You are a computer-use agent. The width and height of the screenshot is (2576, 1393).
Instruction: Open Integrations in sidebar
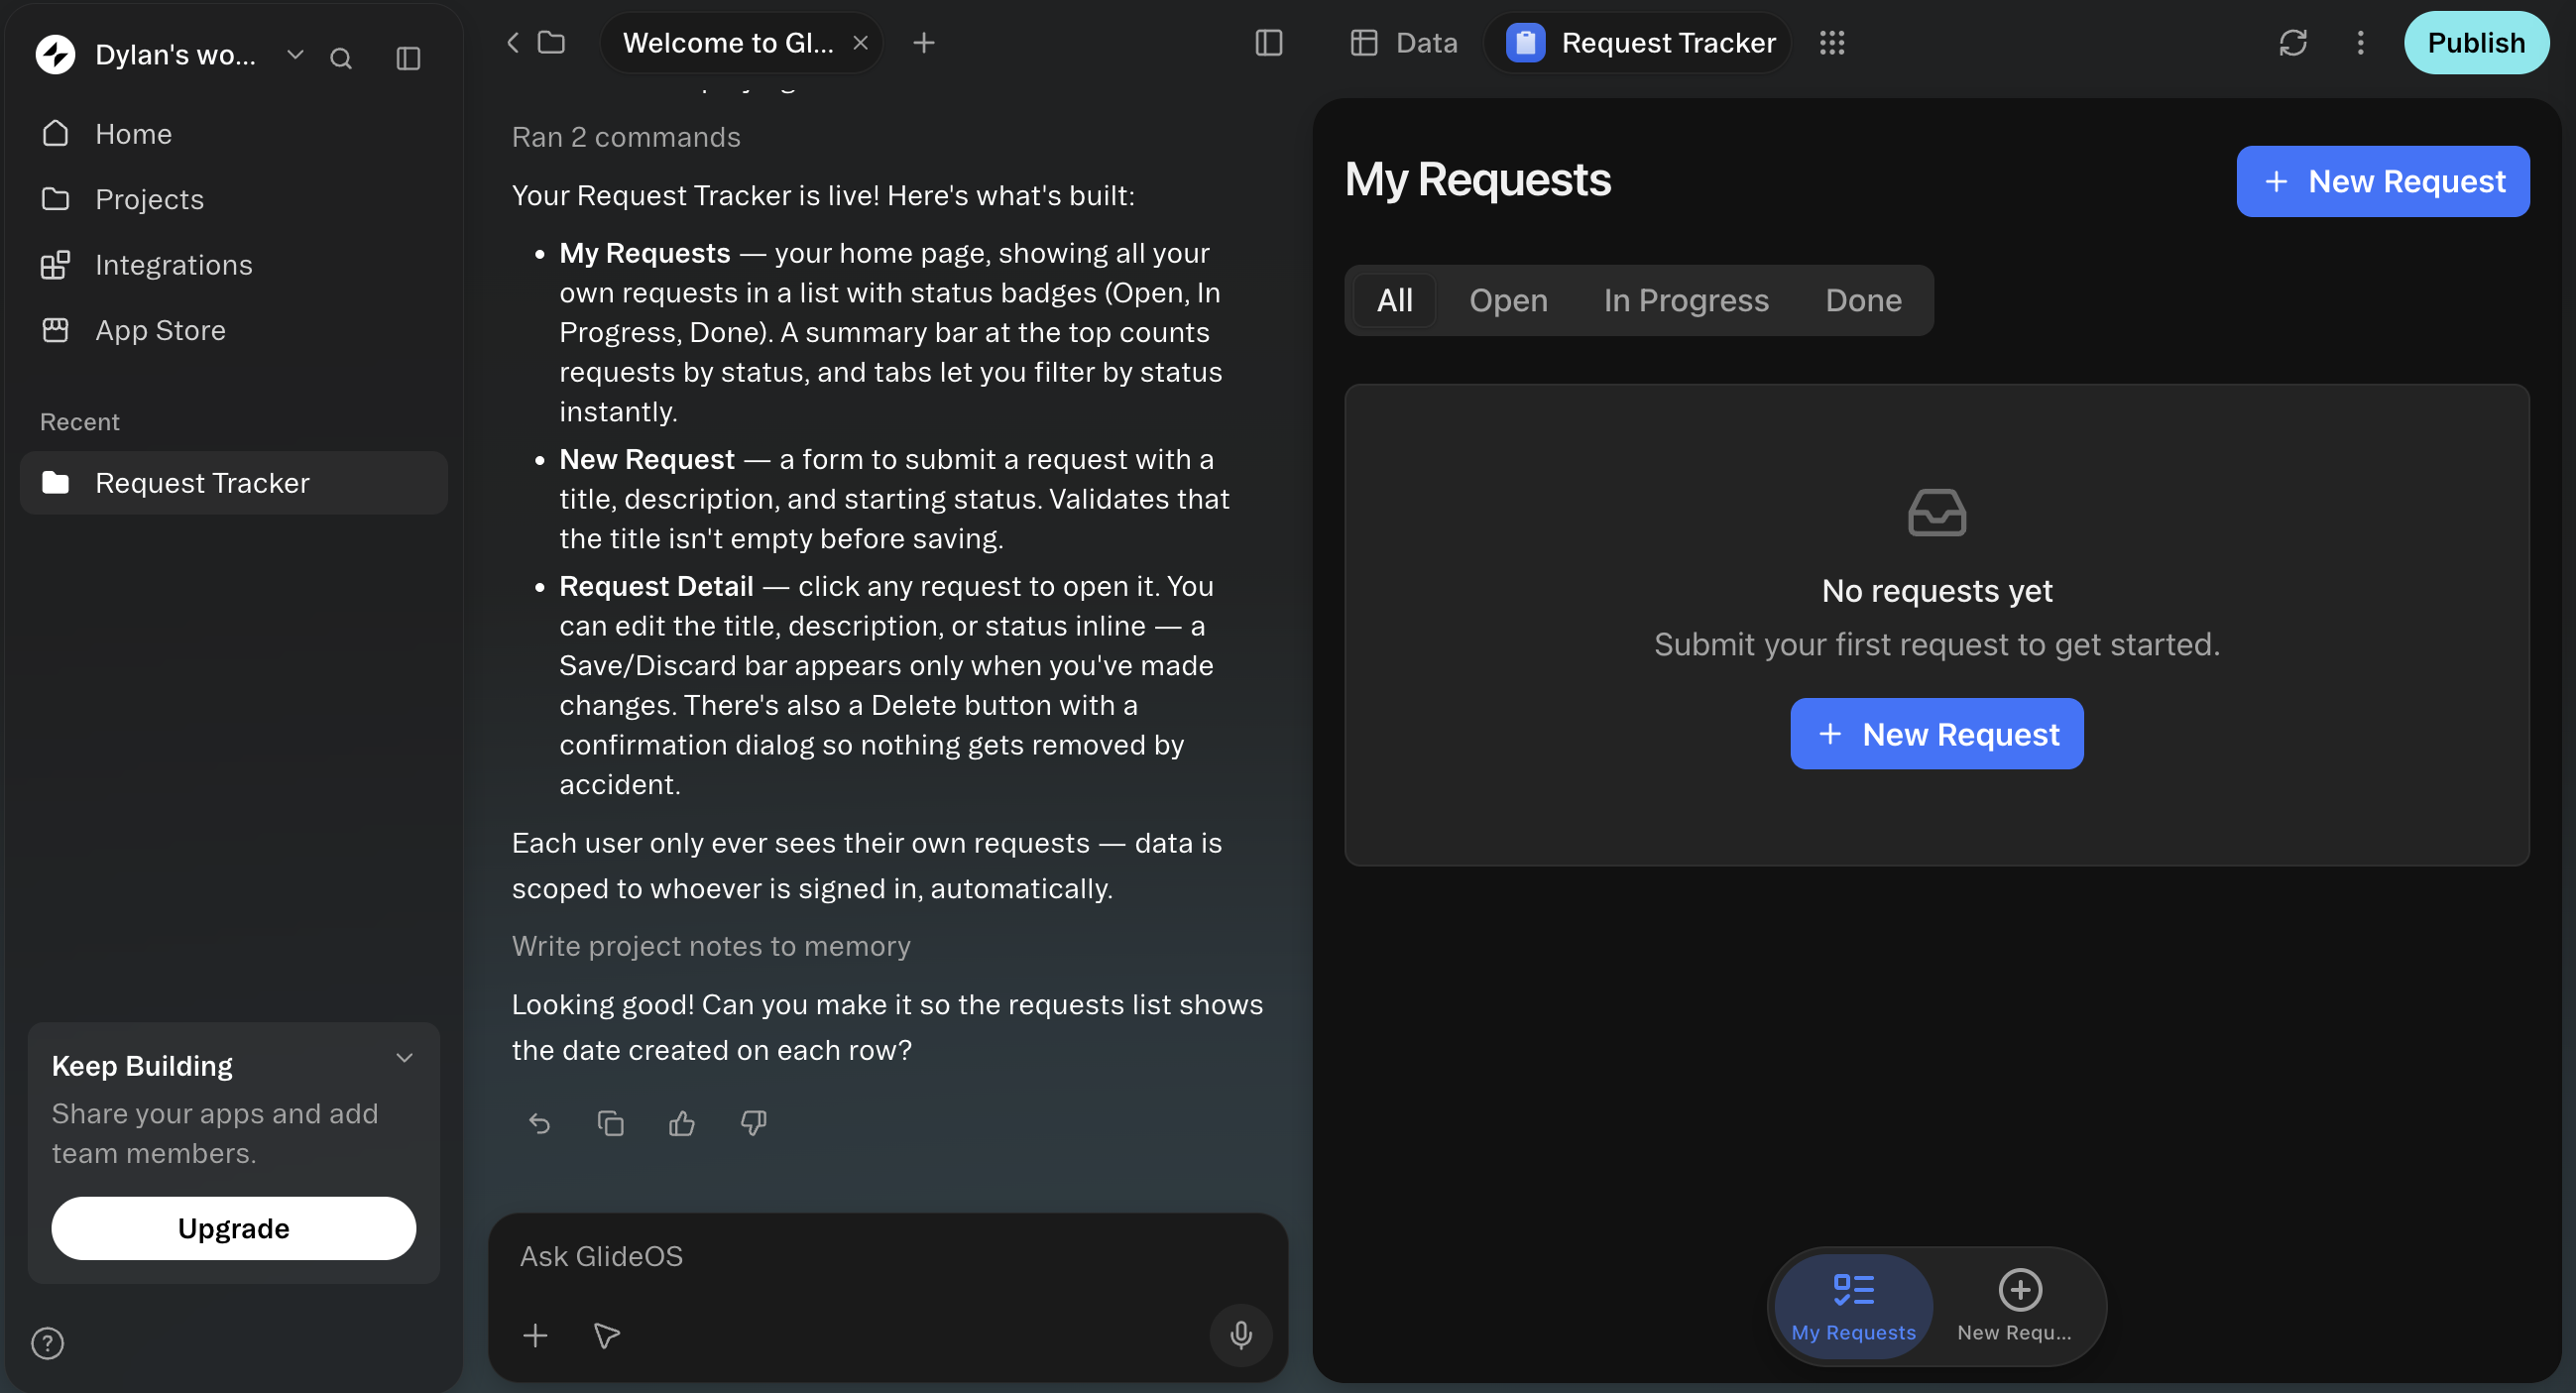coord(233,265)
